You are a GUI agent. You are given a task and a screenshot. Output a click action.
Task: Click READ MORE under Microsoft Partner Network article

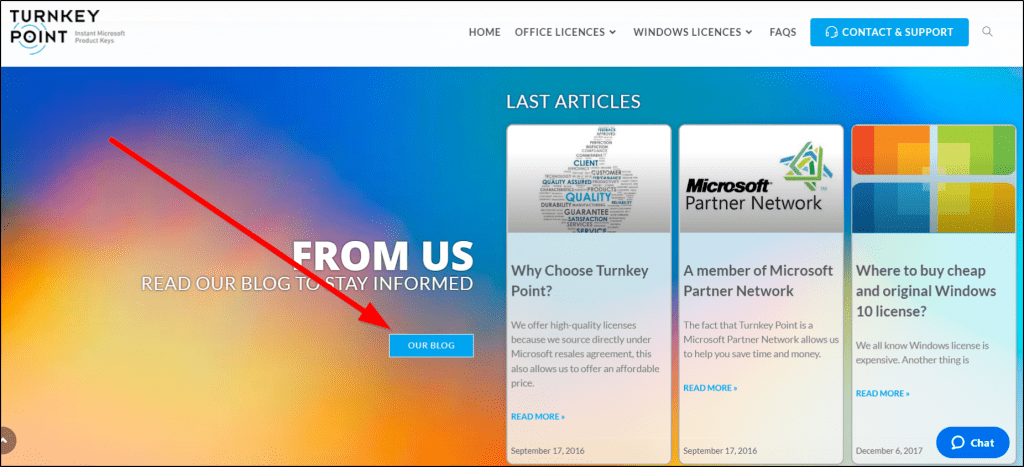(x=710, y=388)
